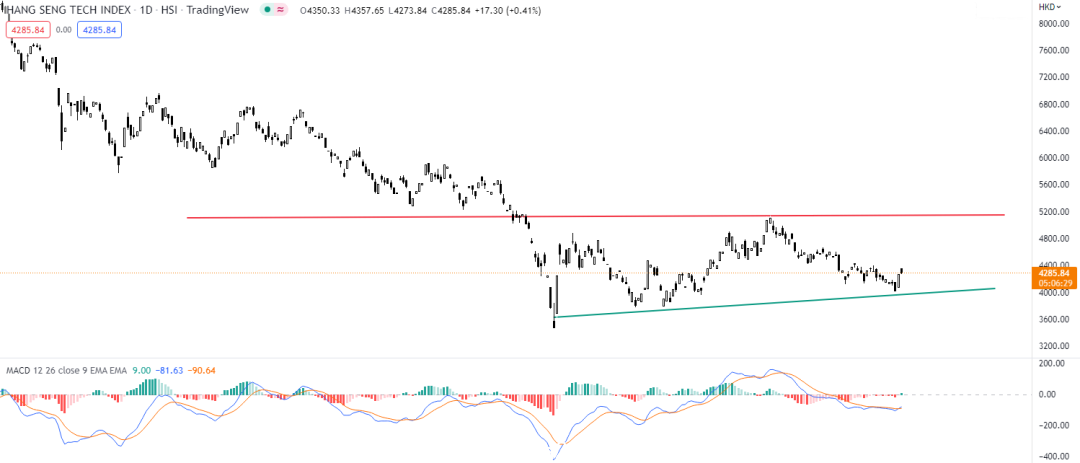The height and width of the screenshot is (463, 1080).
Task: Select the green ascending support trendline
Action: 775,302
